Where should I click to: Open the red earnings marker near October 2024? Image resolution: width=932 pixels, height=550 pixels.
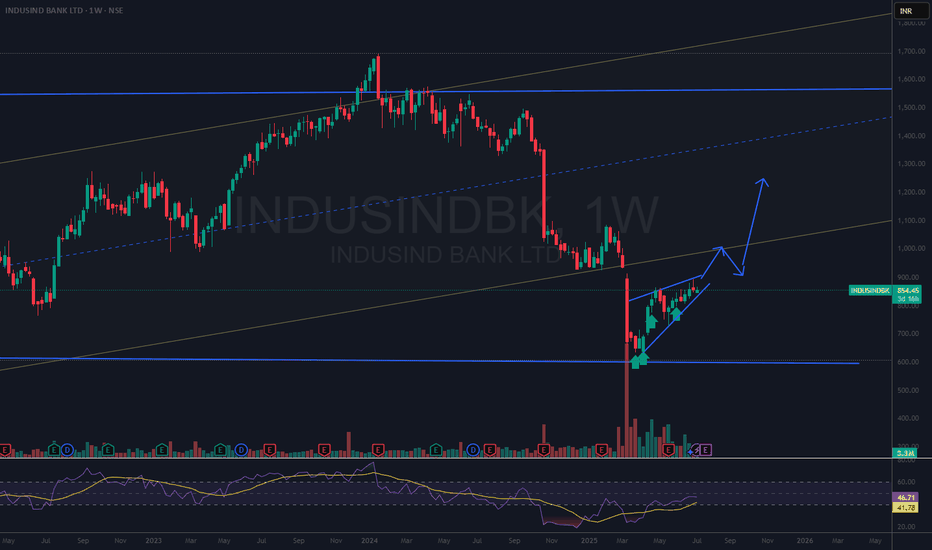(543, 450)
